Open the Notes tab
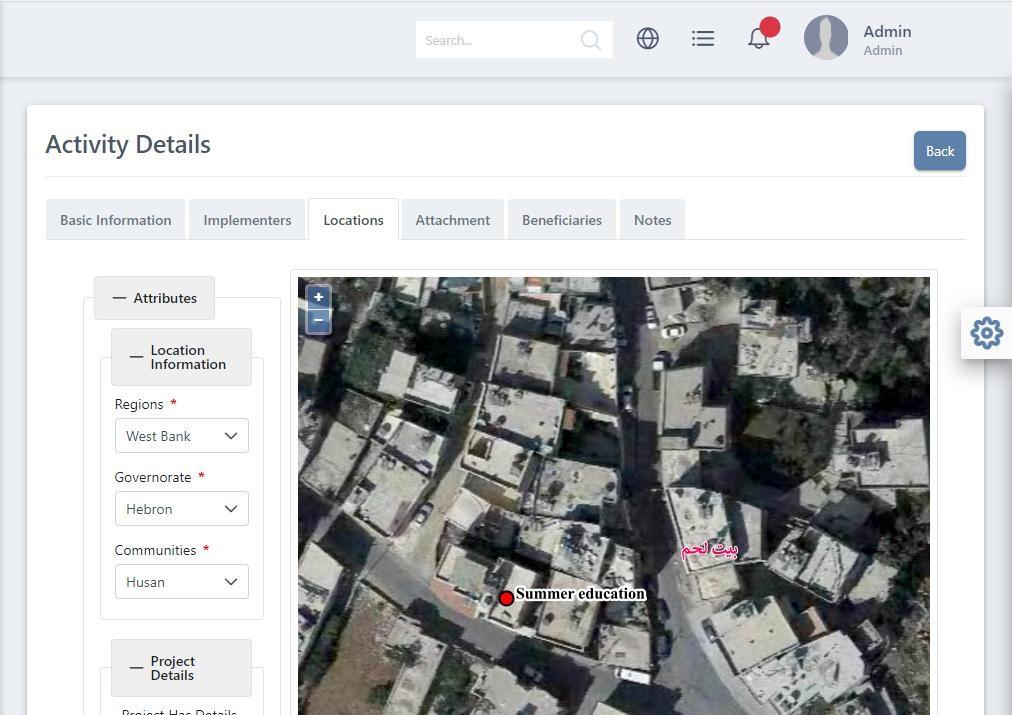 pyautogui.click(x=652, y=220)
